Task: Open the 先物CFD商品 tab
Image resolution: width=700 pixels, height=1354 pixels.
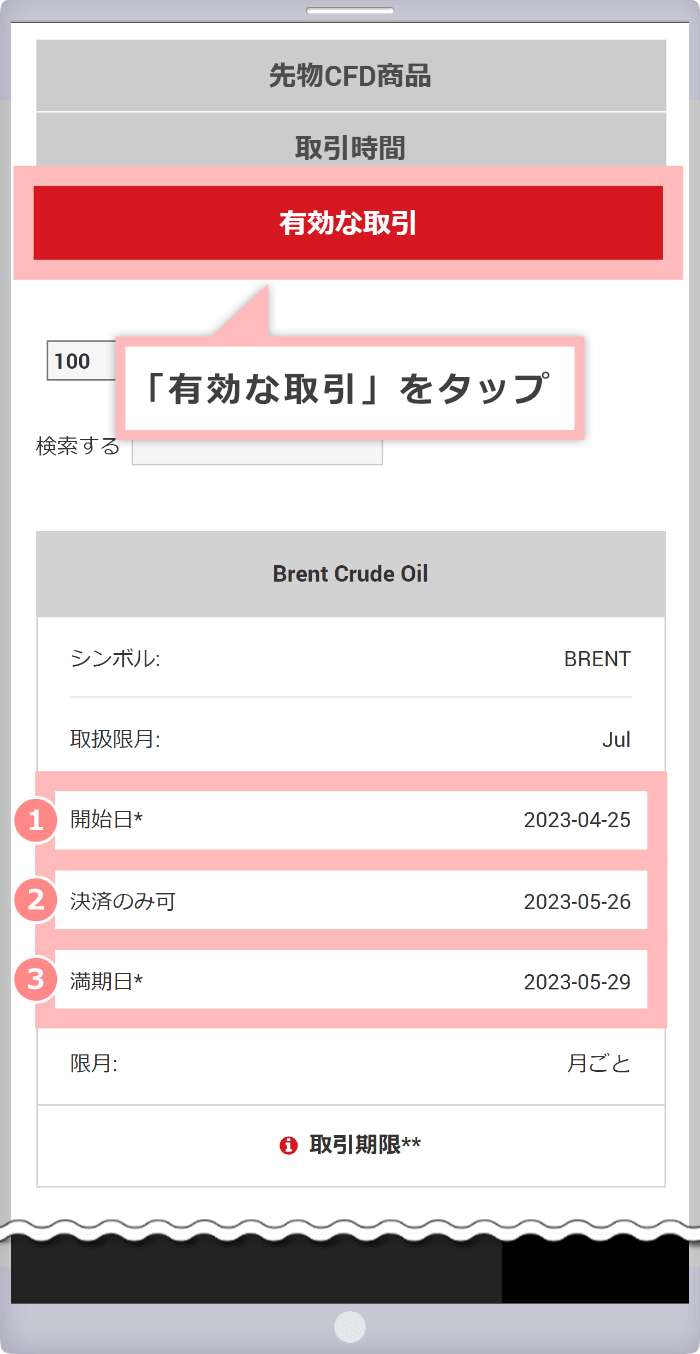Action: tap(350, 76)
